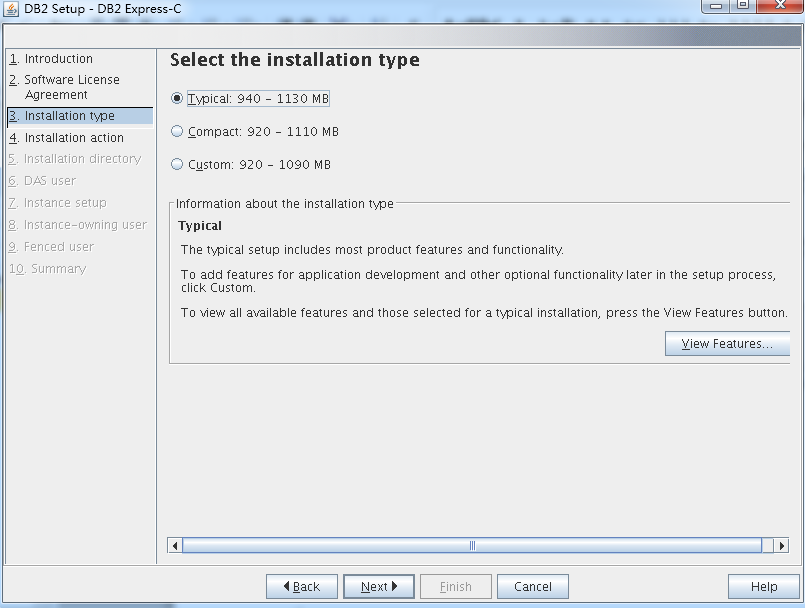
Task: Click the sentence about typical setup features
Action: tap(372, 250)
